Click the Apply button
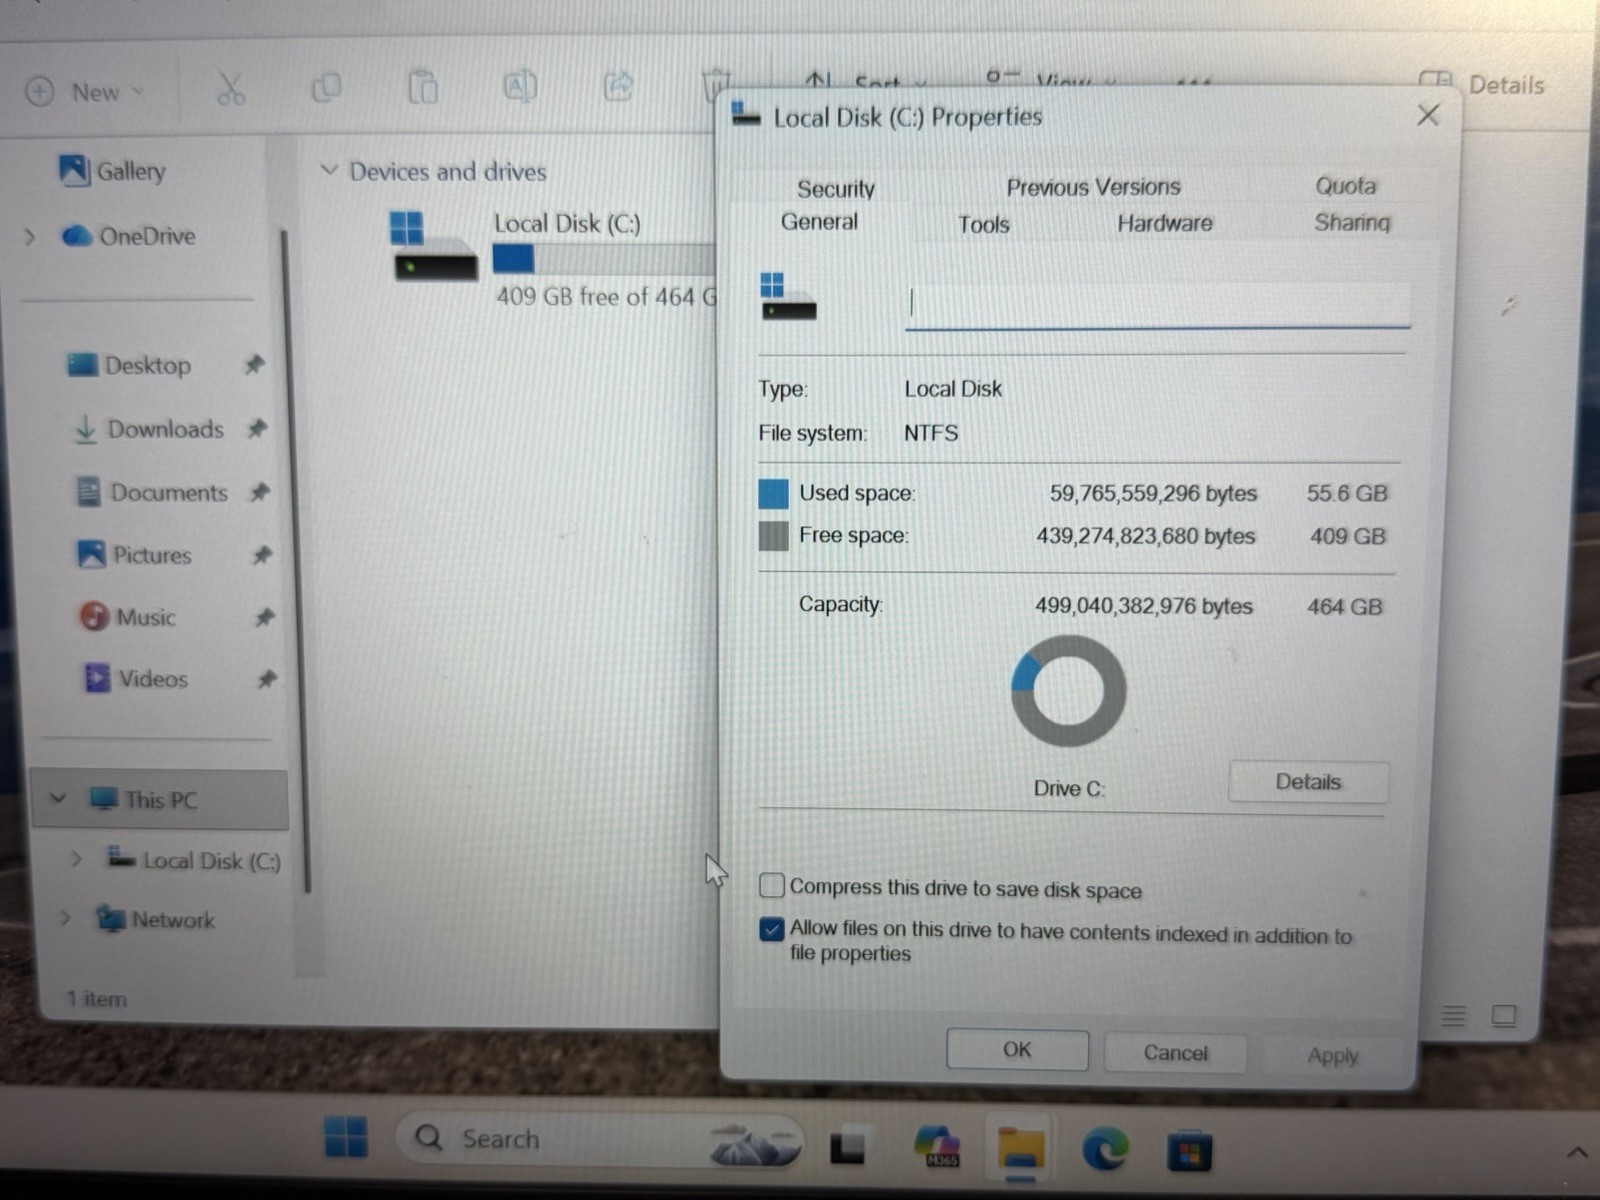This screenshot has width=1600, height=1200. tap(1332, 1056)
